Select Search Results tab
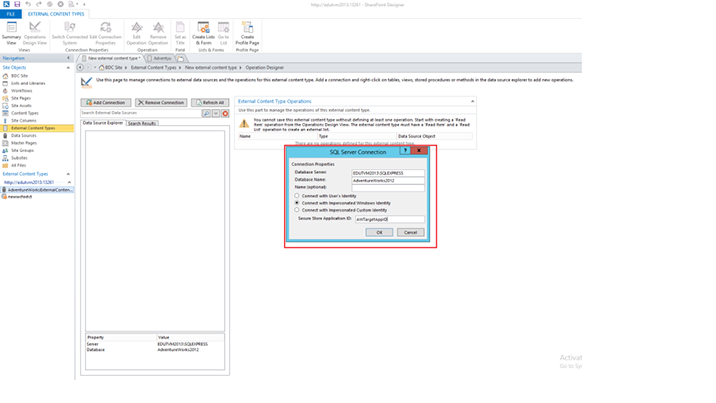The height and width of the screenshot is (403, 716). 142,123
